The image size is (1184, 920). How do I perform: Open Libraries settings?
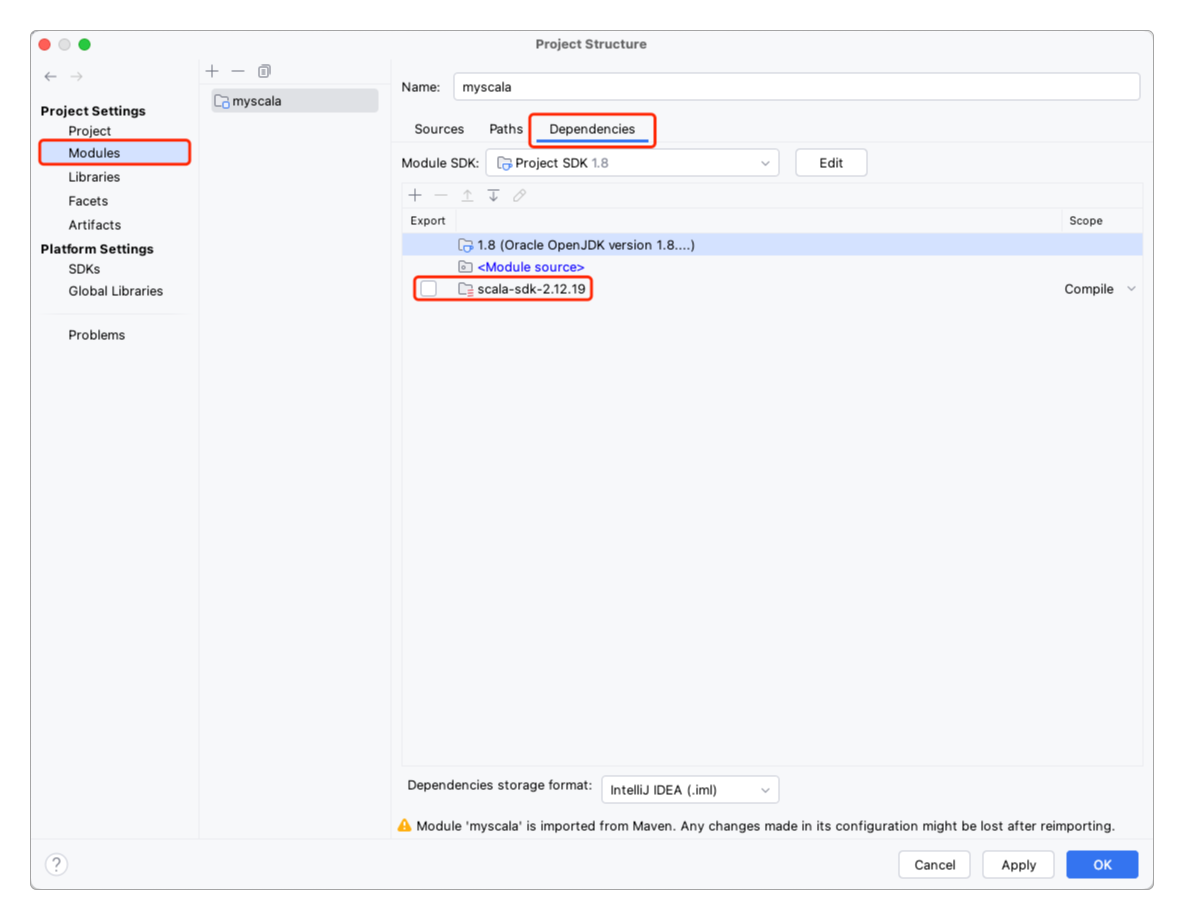[x=94, y=177]
